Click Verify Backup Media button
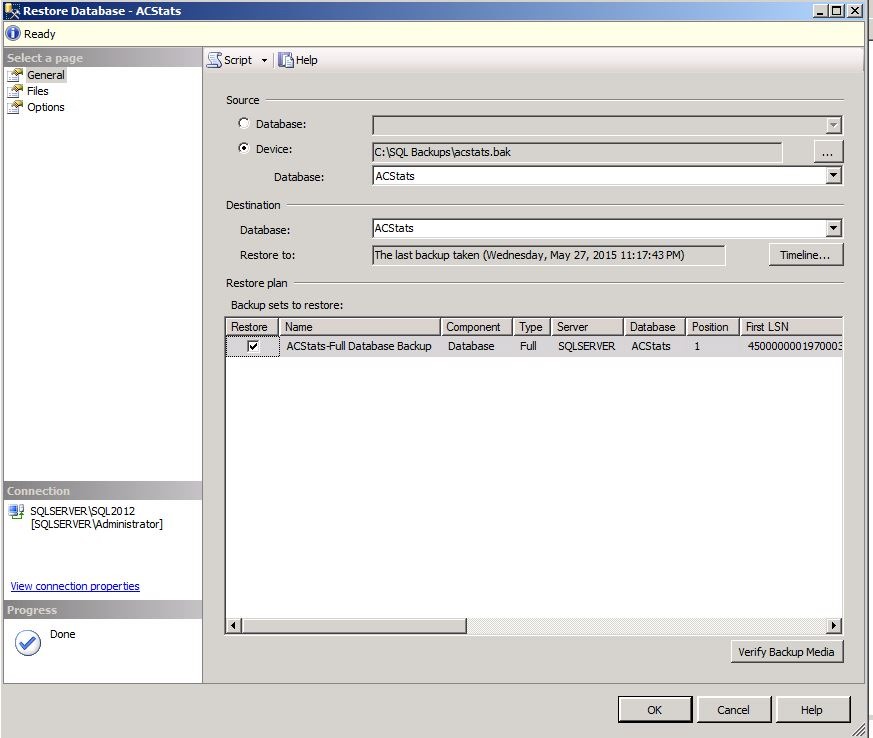The height and width of the screenshot is (738, 873). 788,652
